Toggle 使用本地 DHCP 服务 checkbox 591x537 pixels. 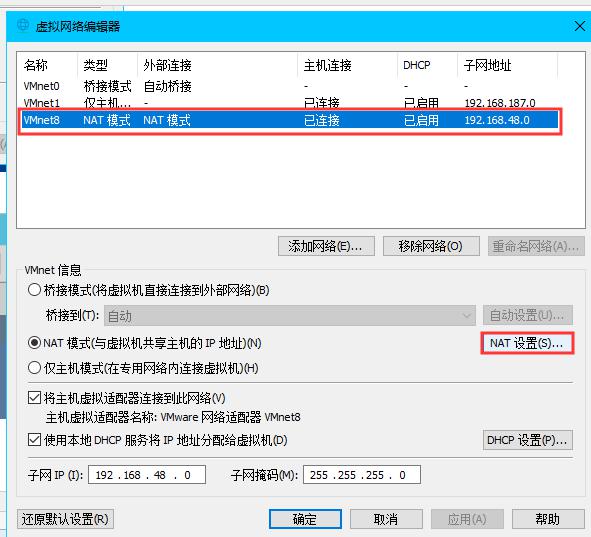click(34, 440)
